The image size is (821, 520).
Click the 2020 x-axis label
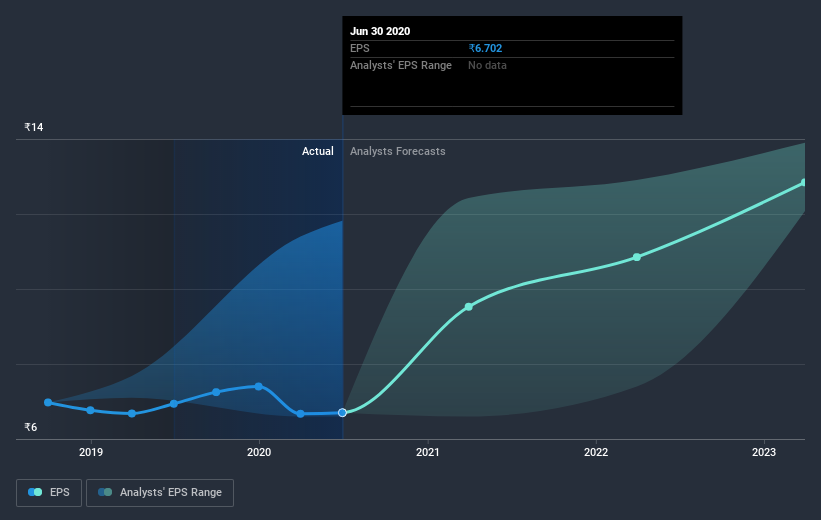coord(259,452)
